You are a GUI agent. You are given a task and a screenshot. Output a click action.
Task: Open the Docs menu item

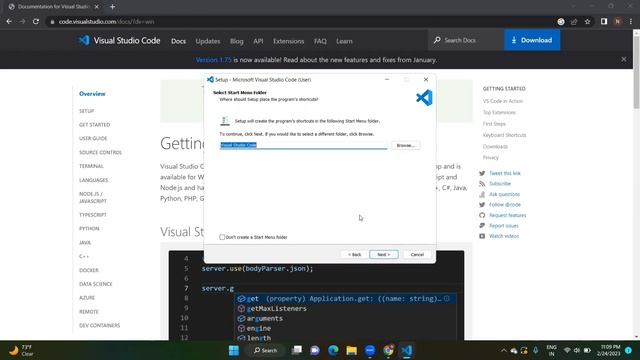click(178, 41)
